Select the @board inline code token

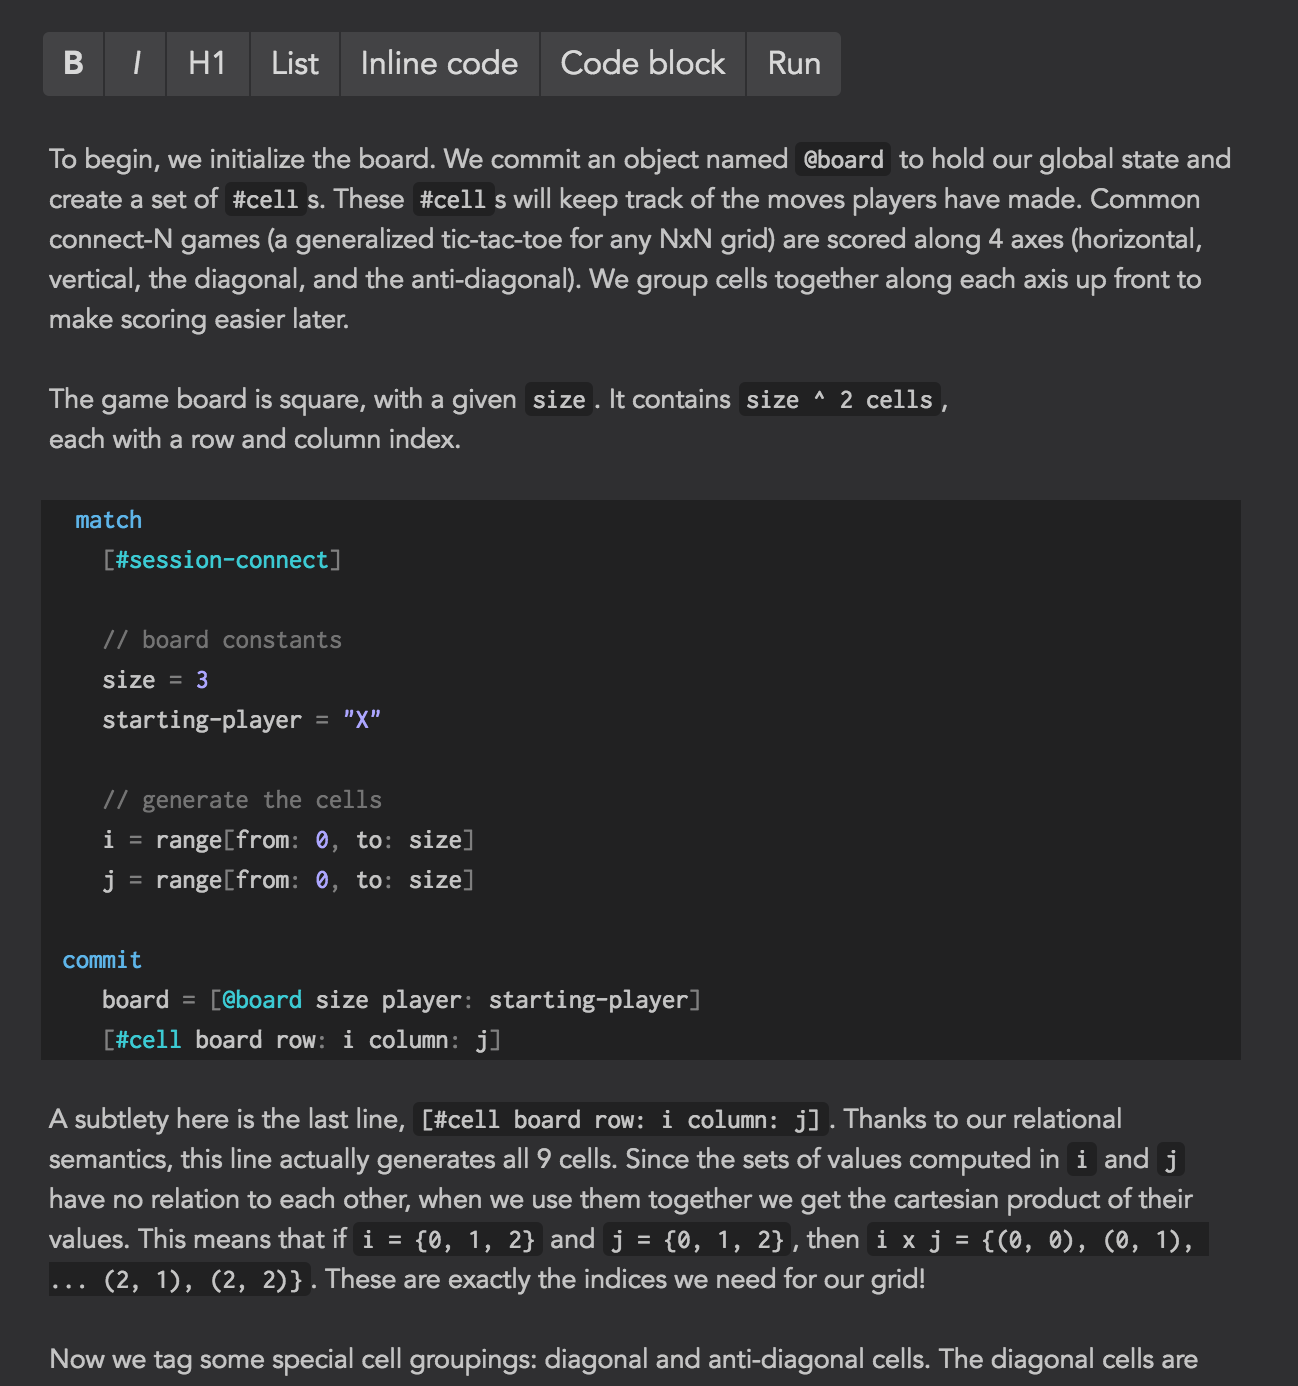[843, 159]
